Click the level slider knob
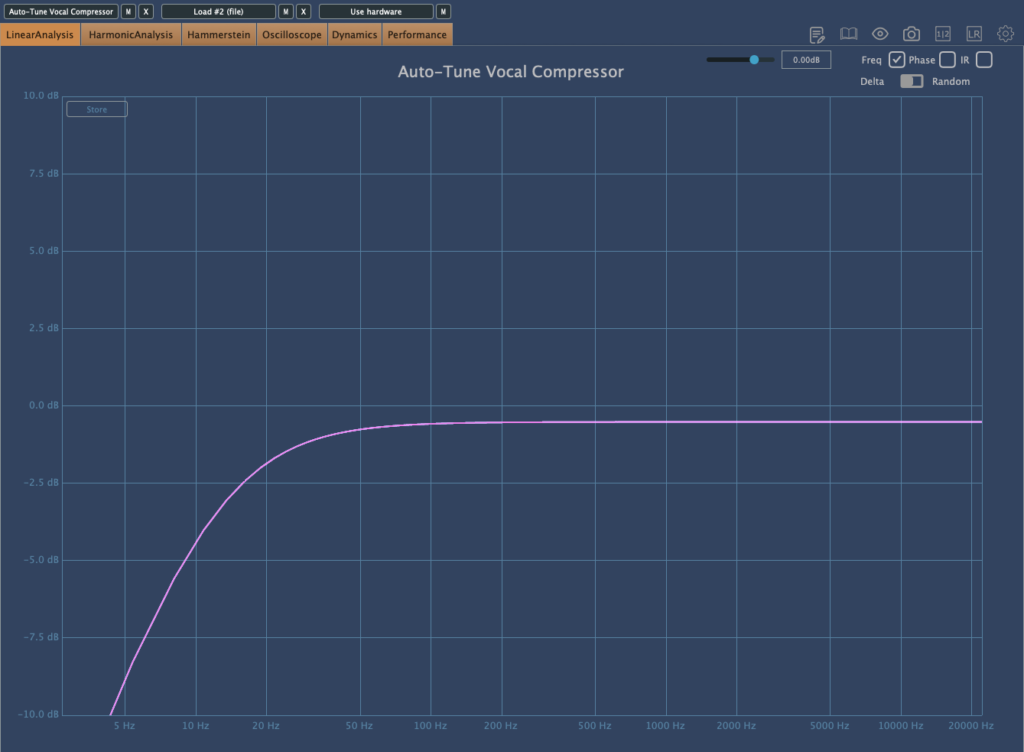Viewport: 1024px width, 752px height. [x=754, y=59]
